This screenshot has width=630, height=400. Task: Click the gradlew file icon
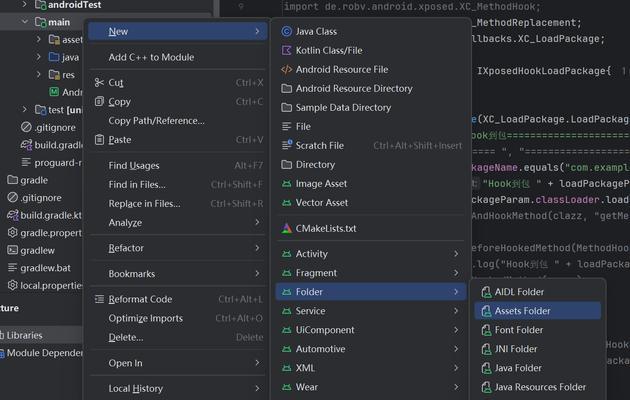tap(12, 250)
